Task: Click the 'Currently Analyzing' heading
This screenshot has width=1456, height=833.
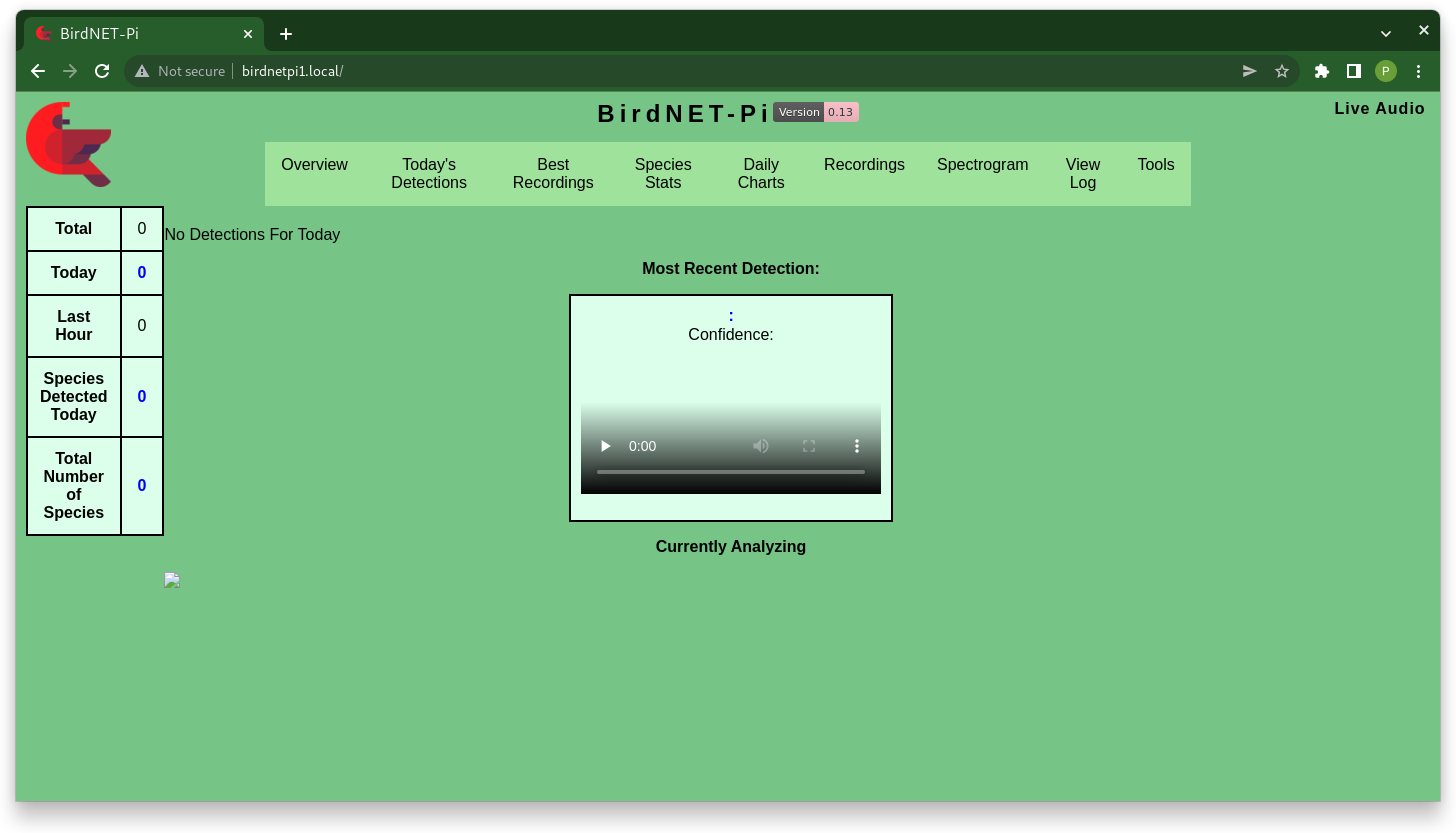Action: (731, 547)
